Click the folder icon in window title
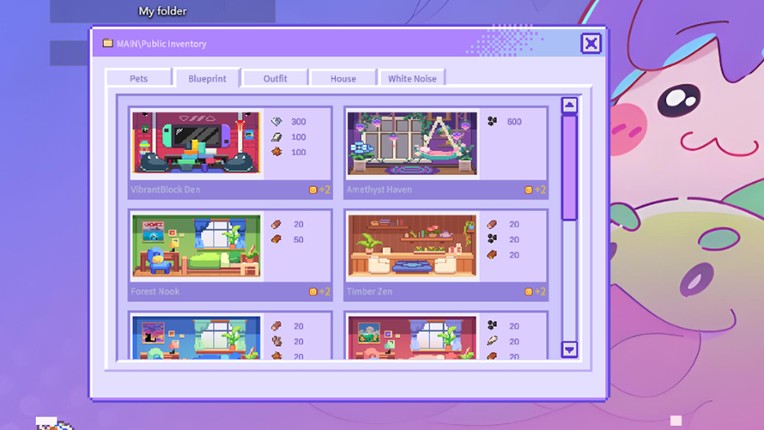 pos(108,43)
